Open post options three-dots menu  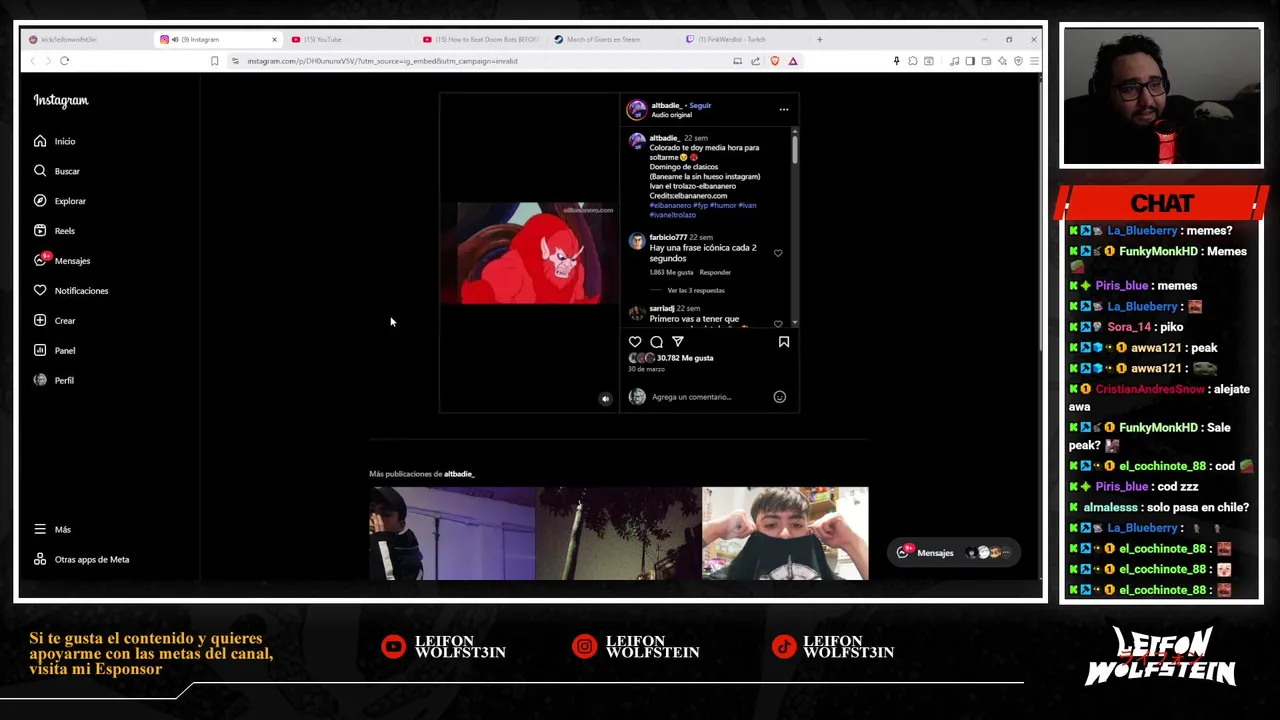click(x=784, y=109)
